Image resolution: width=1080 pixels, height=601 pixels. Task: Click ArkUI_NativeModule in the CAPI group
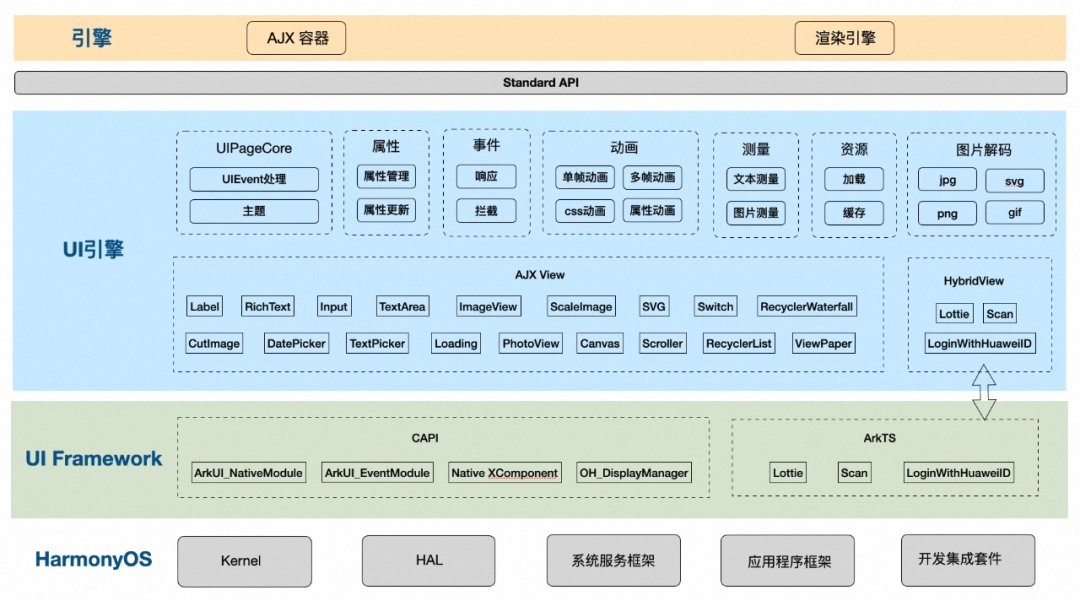pyautogui.click(x=249, y=473)
